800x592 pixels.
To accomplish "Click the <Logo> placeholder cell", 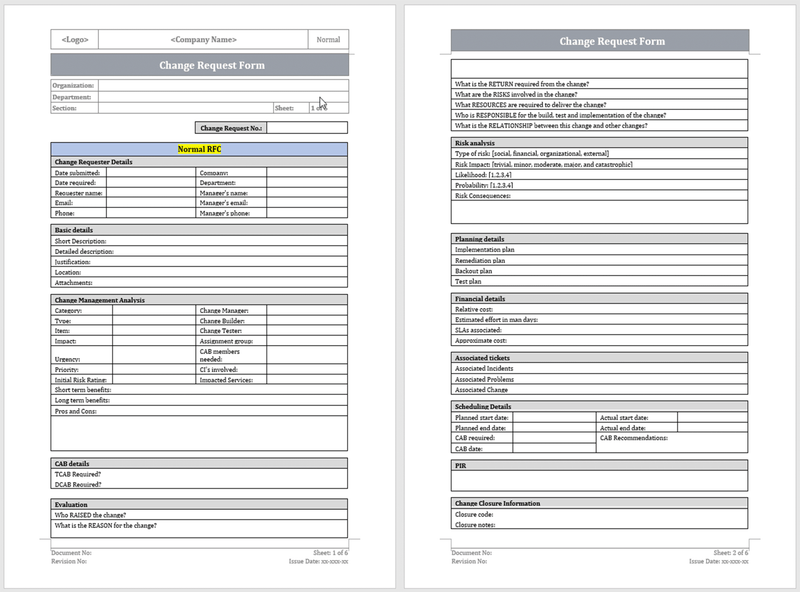I will pos(75,39).
